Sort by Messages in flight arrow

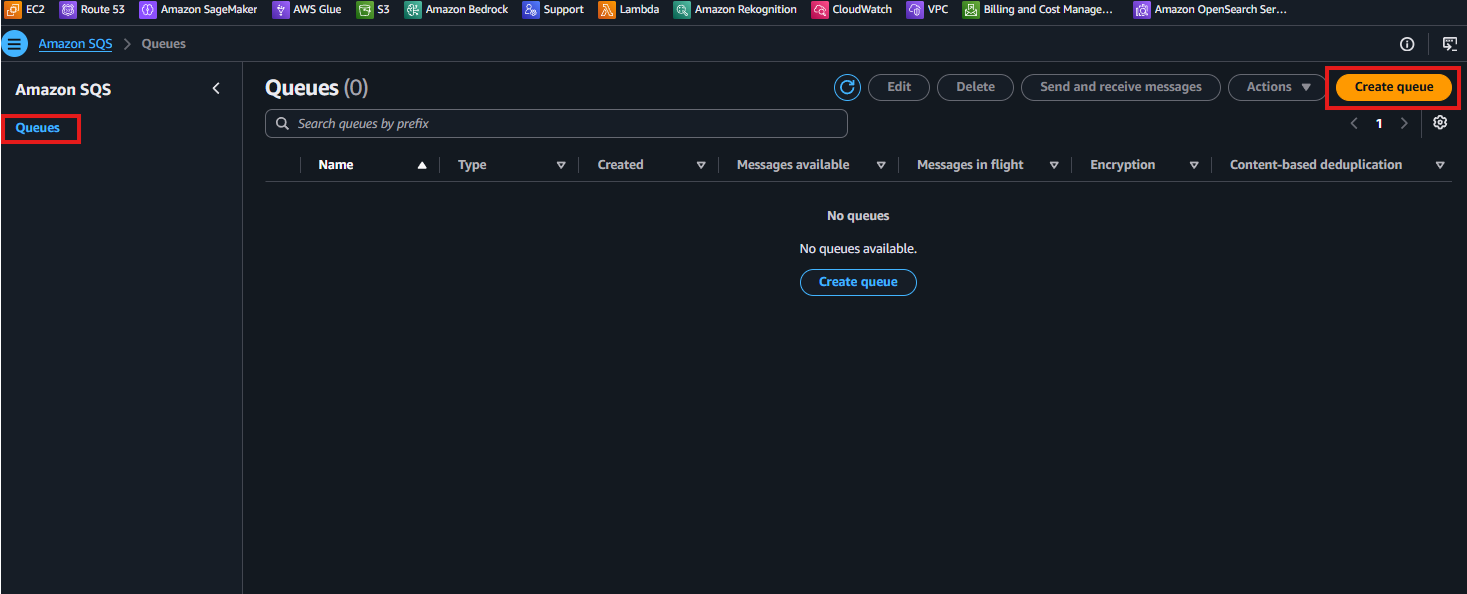1054,165
